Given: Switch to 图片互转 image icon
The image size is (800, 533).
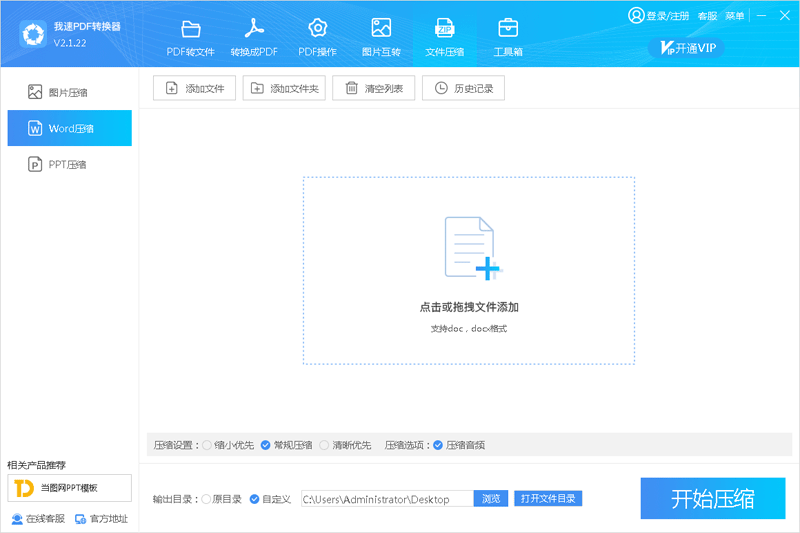Looking at the screenshot, I should pos(381,29).
